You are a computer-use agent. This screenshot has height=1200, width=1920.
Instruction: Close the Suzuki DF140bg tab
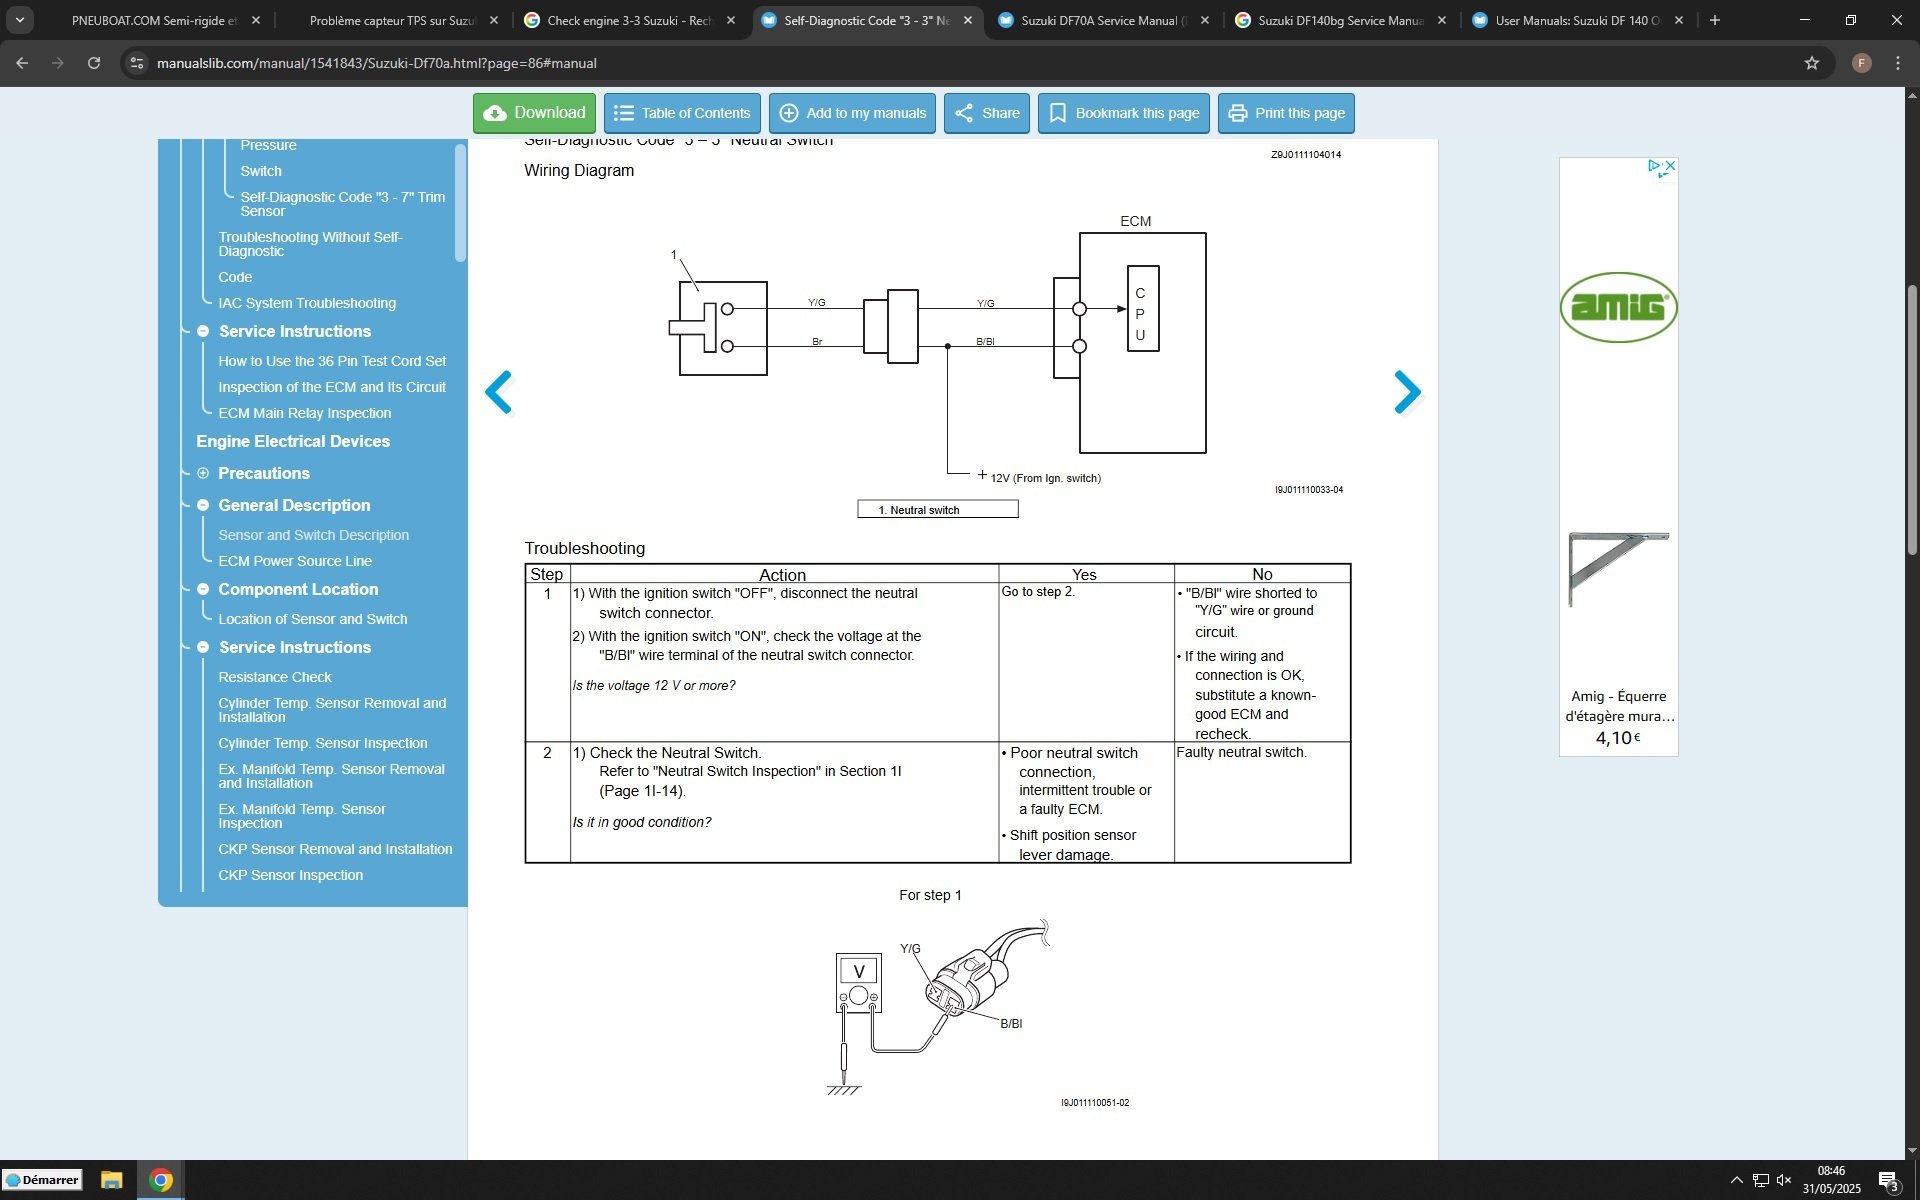tap(1442, 20)
